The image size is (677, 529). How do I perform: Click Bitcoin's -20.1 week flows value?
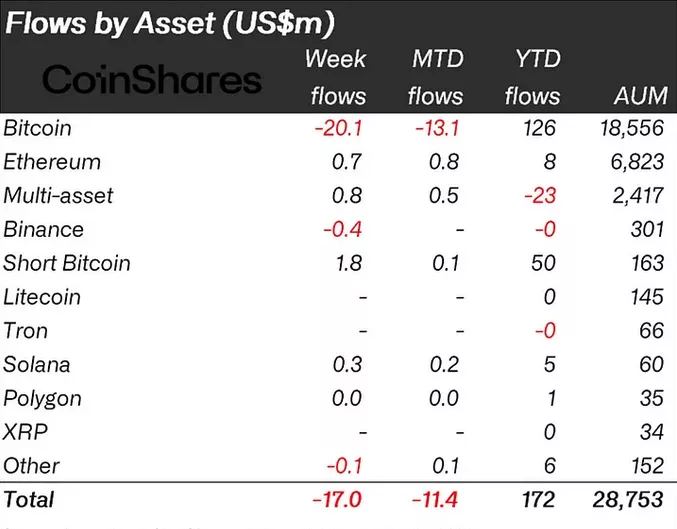[x=342, y=128]
